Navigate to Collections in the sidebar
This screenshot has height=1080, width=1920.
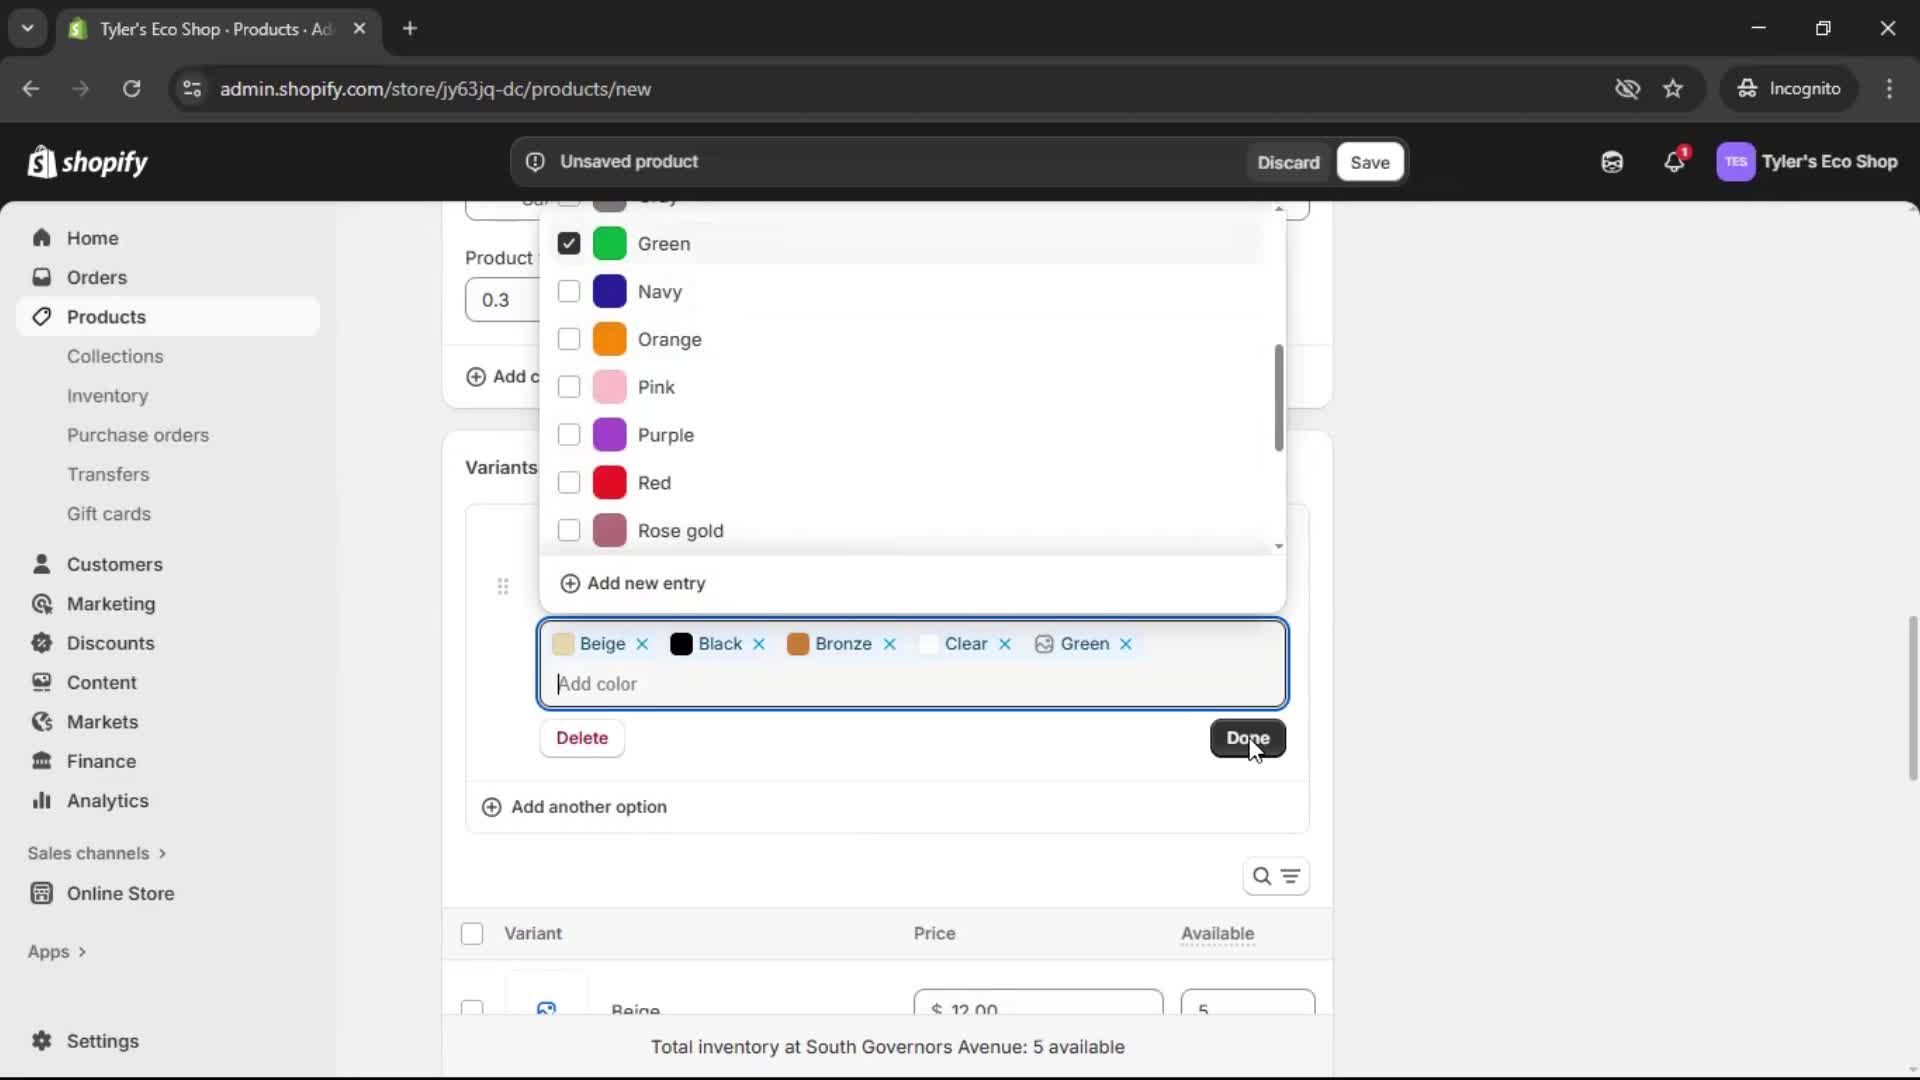click(115, 356)
